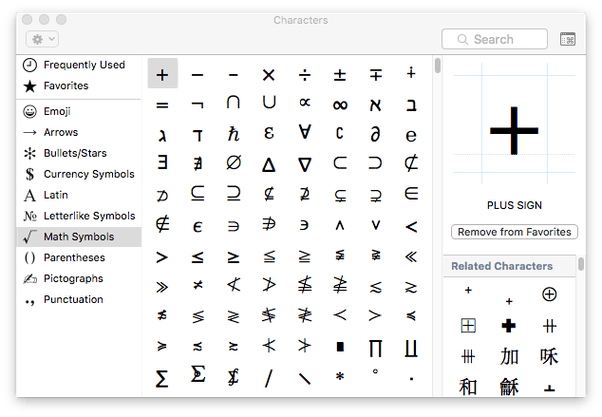Select the h-bar ℏ symbol
The height and width of the screenshot is (417, 602).
pos(233,134)
